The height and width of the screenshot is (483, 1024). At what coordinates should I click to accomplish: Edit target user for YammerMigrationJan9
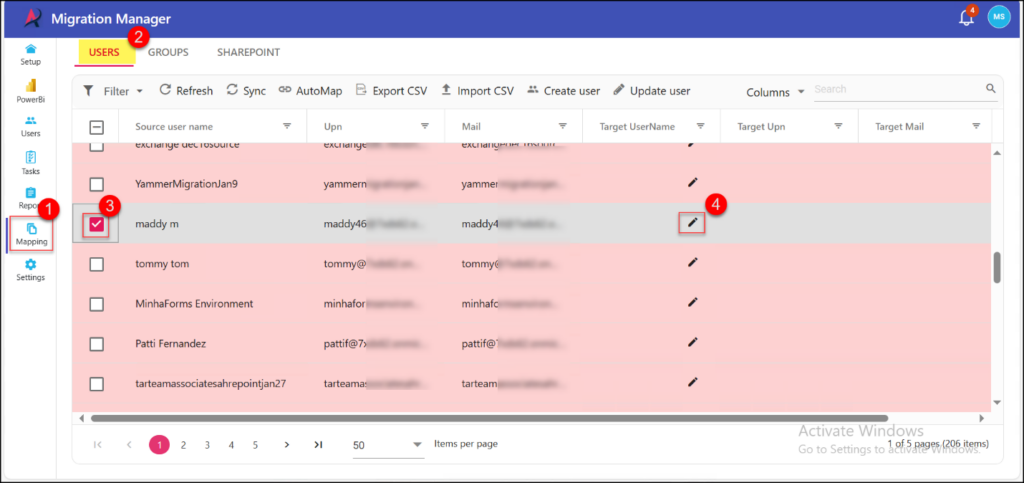(x=693, y=183)
